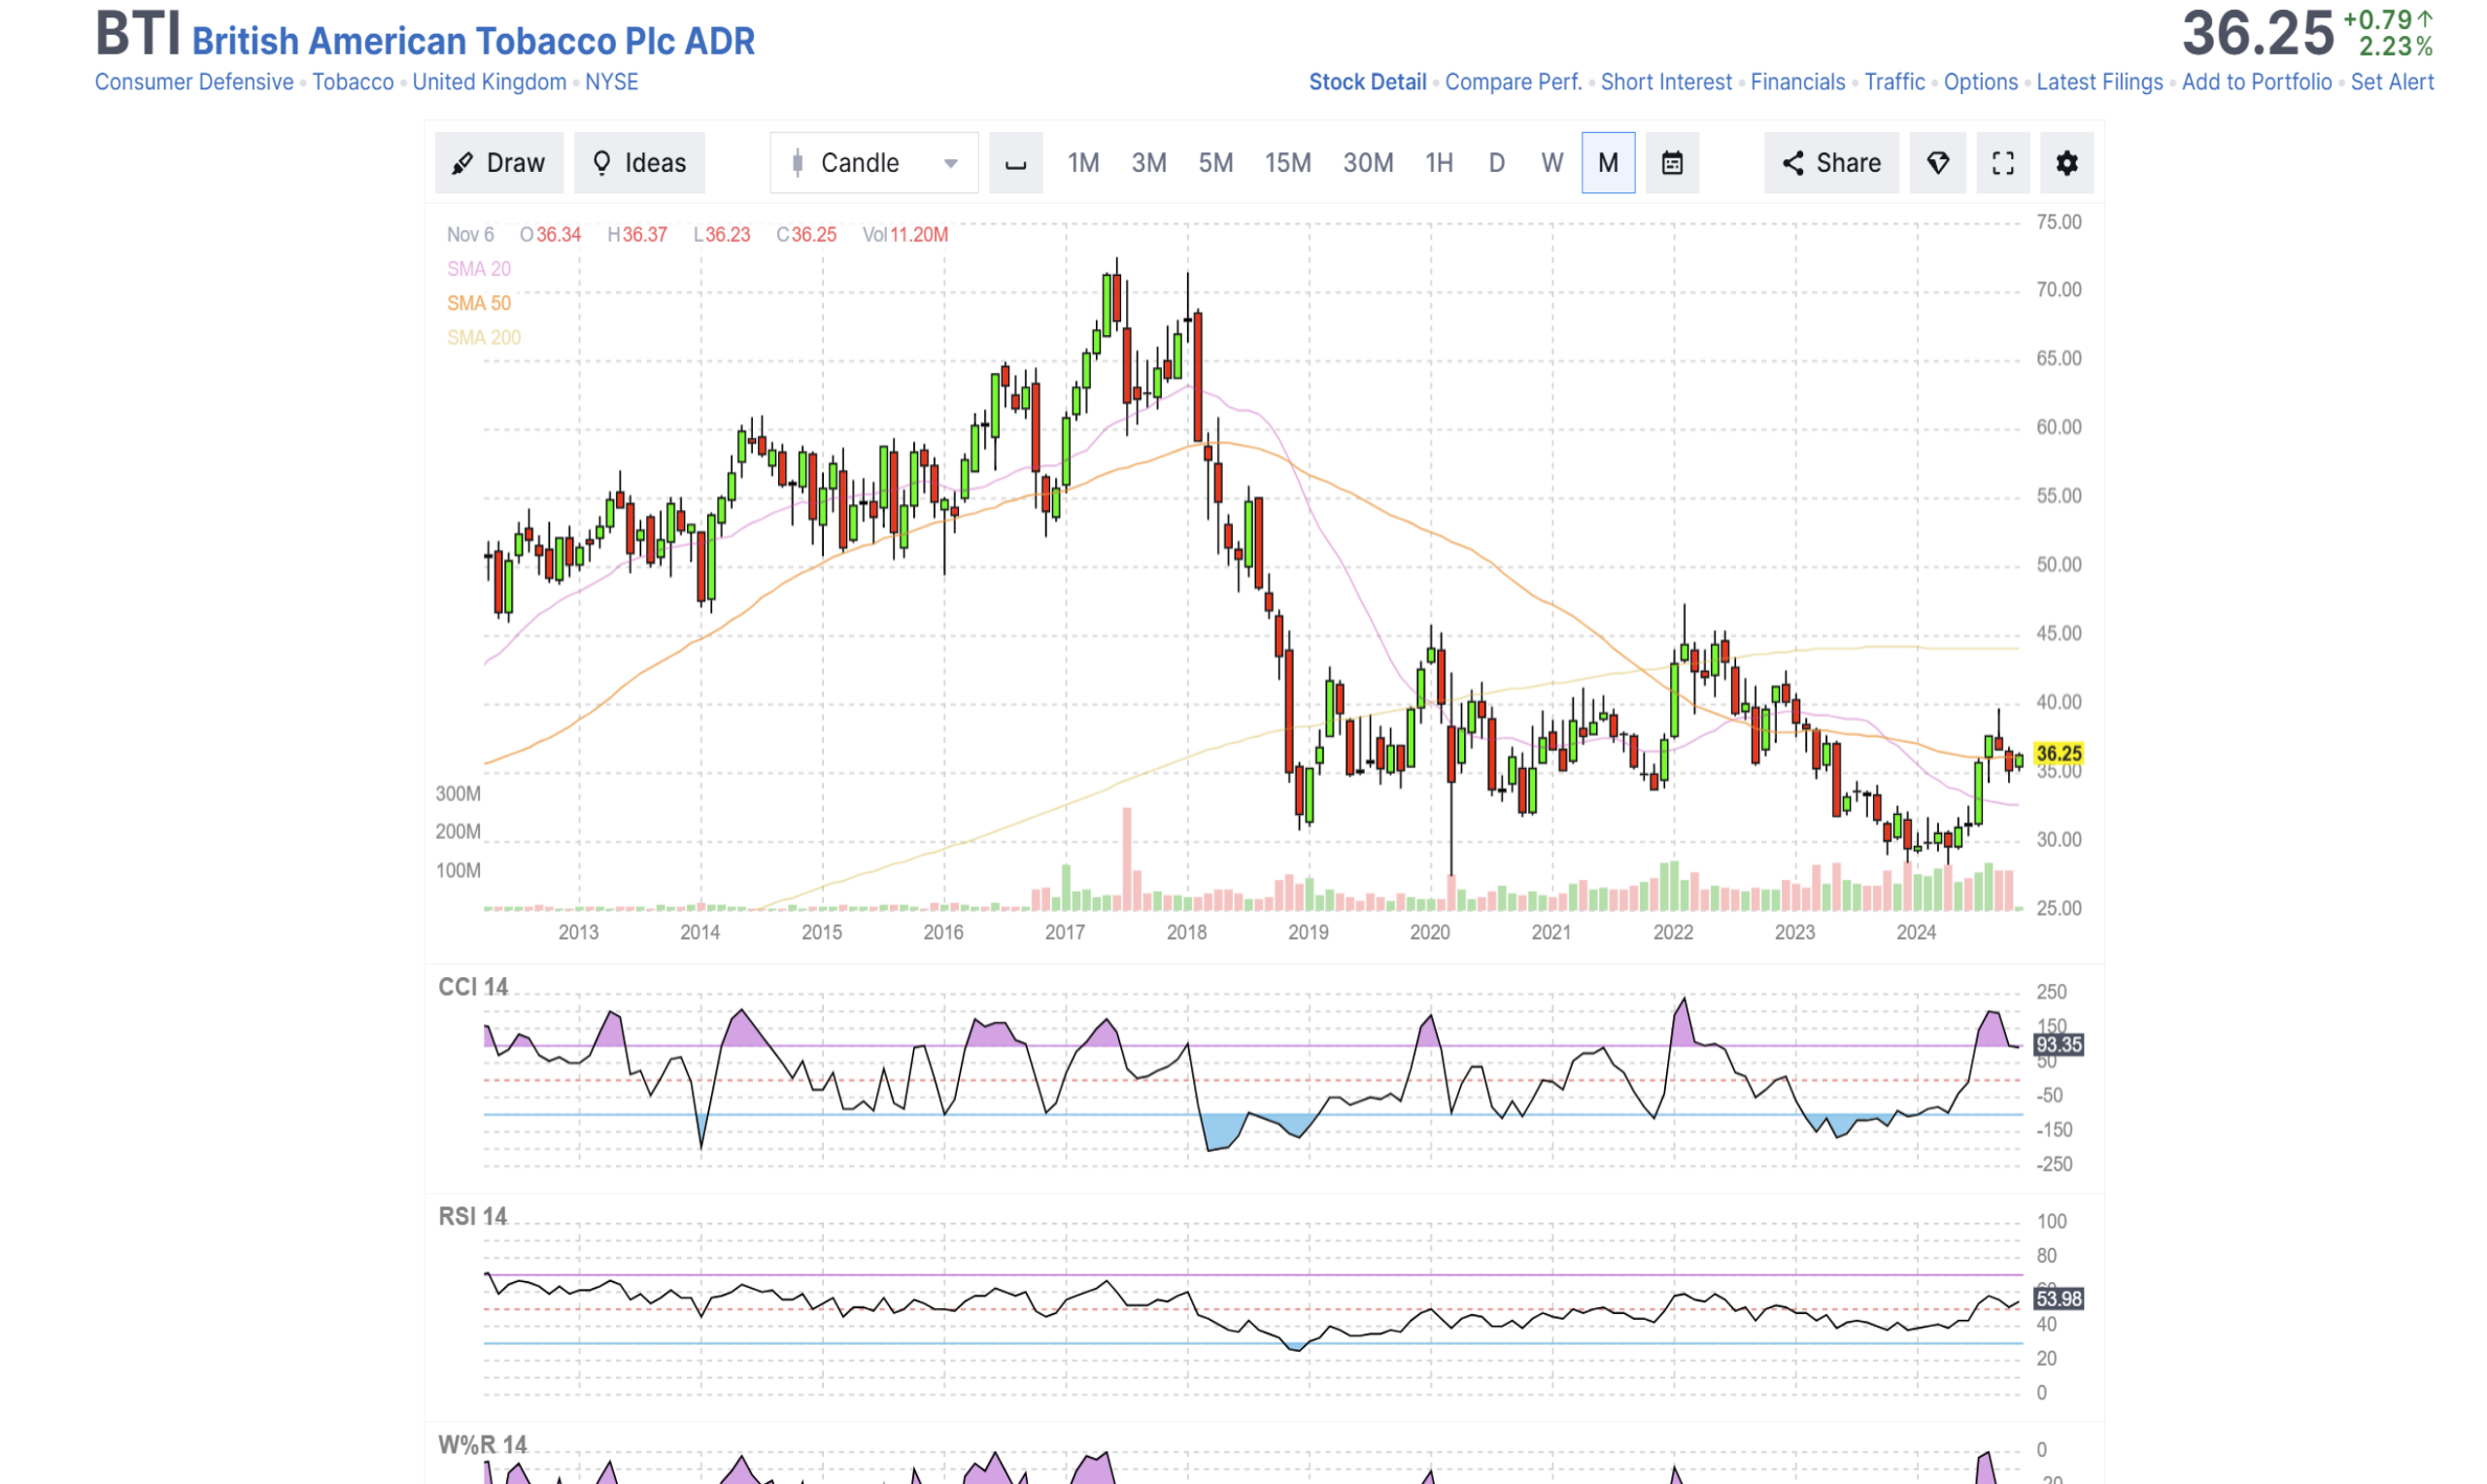Select the 15M timeframe
This screenshot has height=1484, width=2487.
[1288, 163]
